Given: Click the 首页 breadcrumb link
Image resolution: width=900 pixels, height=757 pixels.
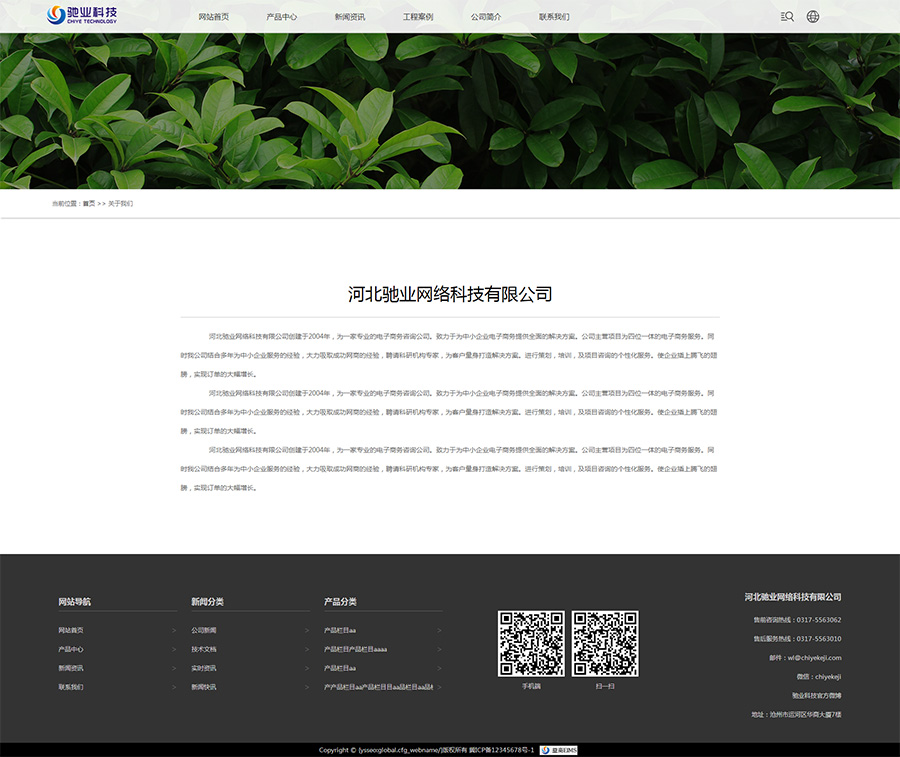Looking at the screenshot, I should [89, 204].
